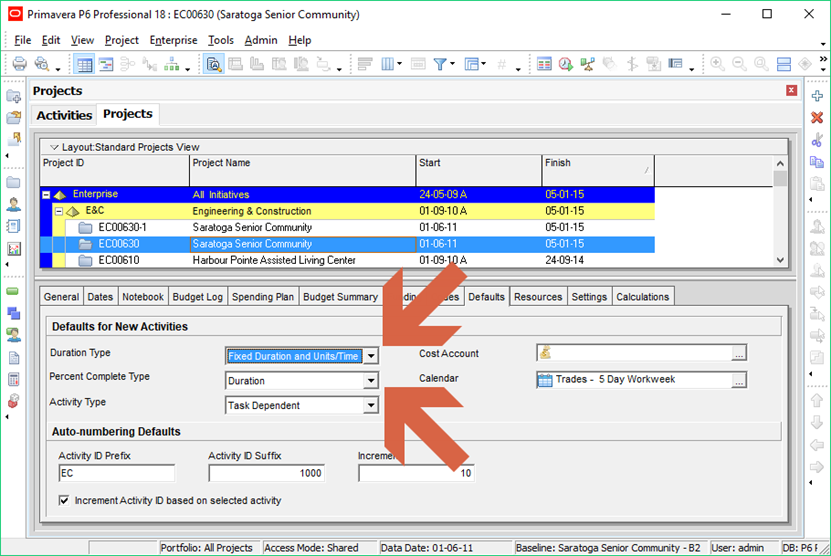The width and height of the screenshot is (831, 556).
Task: Click the Filter funnel icon
Action: [439, 64]
